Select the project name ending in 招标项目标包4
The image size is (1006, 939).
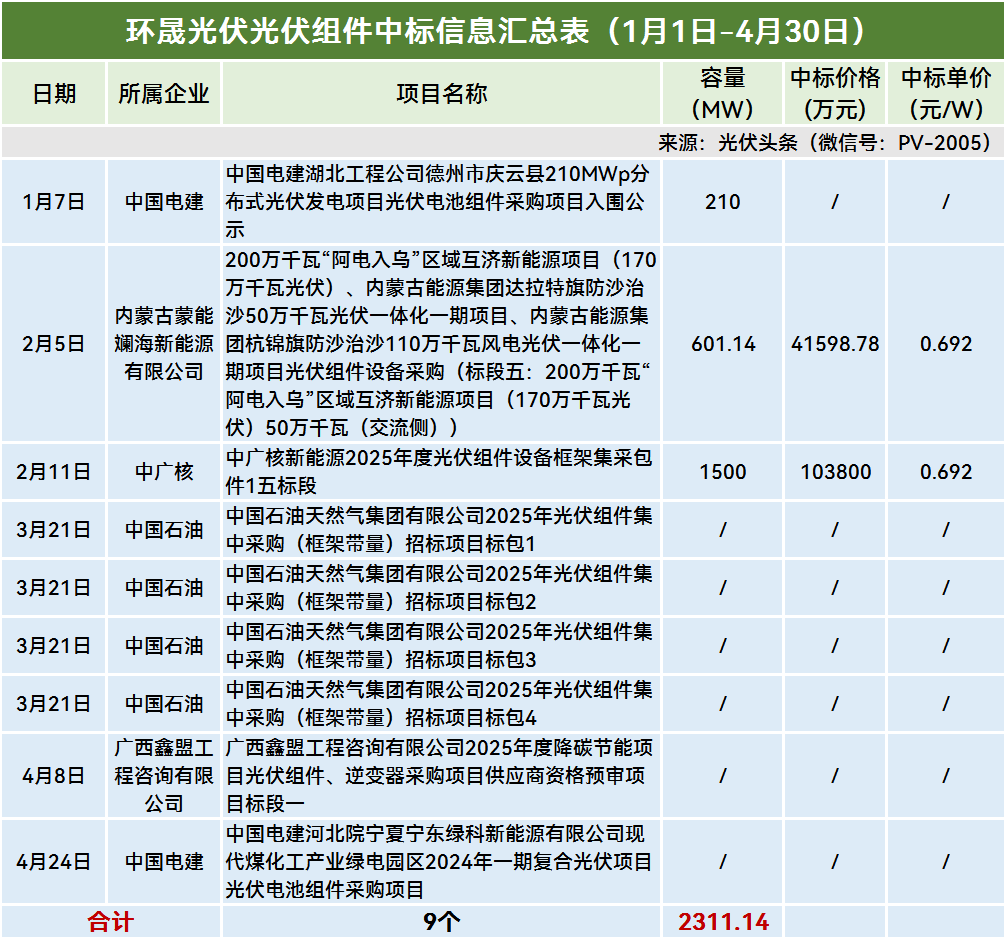coord(439,704)
